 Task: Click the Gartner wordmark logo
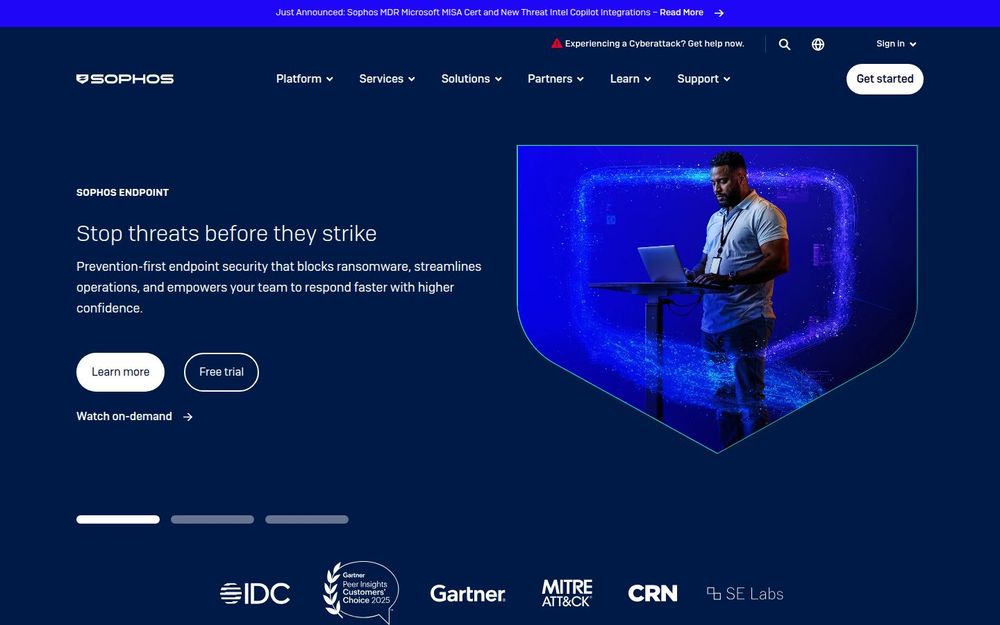(x=467, y=594)
